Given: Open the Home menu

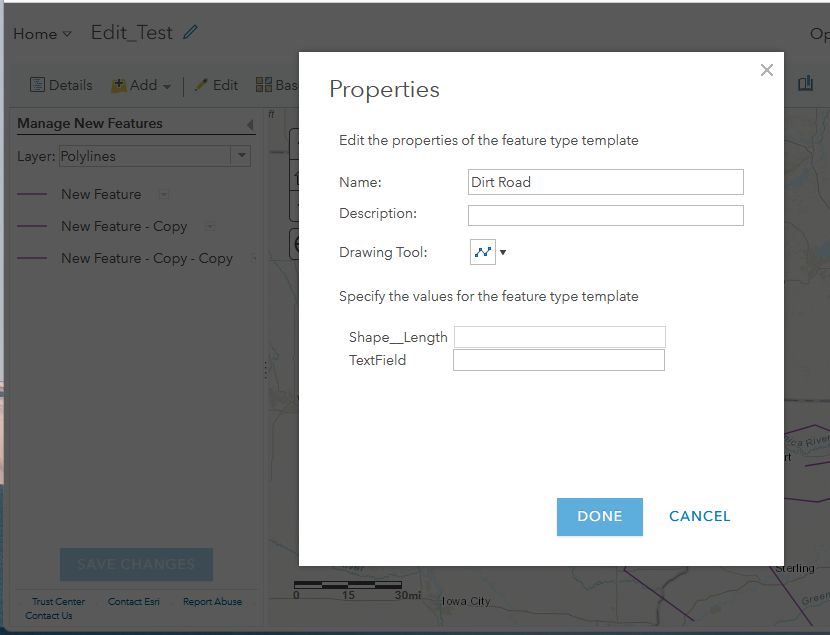Looking at the screenshot, I should (42, 33).
